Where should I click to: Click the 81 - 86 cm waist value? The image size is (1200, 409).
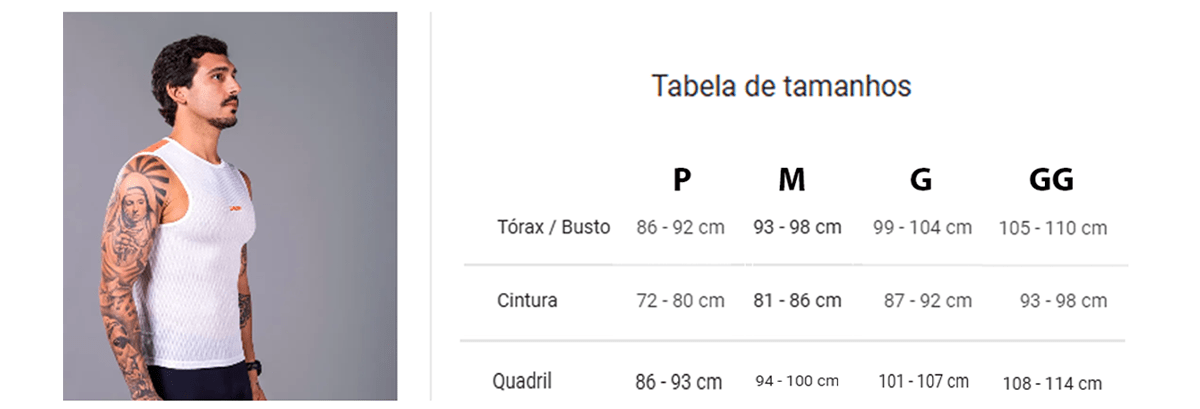coord(797,300)
